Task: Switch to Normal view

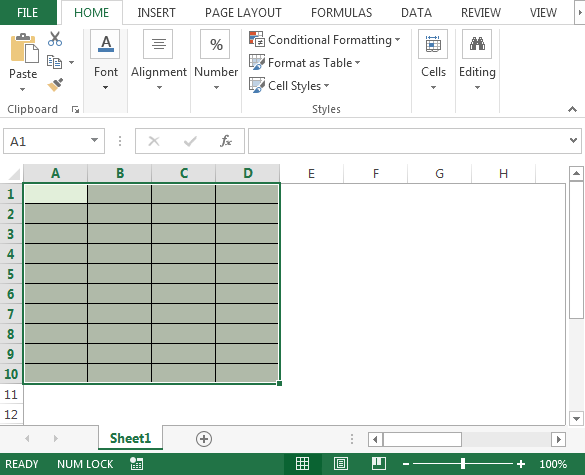Action: [x=302, y=464]
